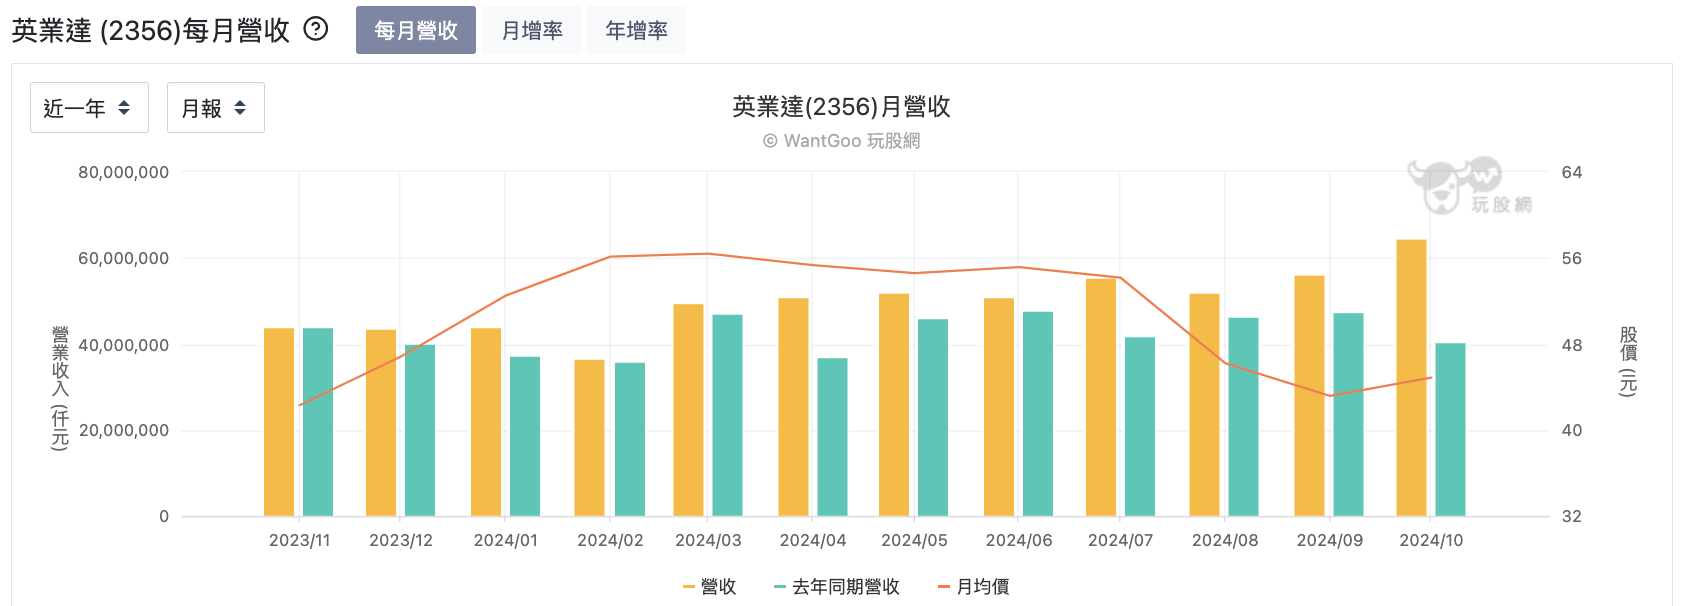The width and height of the screenshot is (1686, 606).
Task: Click the help question mark icon
Action: click(316, 29)
